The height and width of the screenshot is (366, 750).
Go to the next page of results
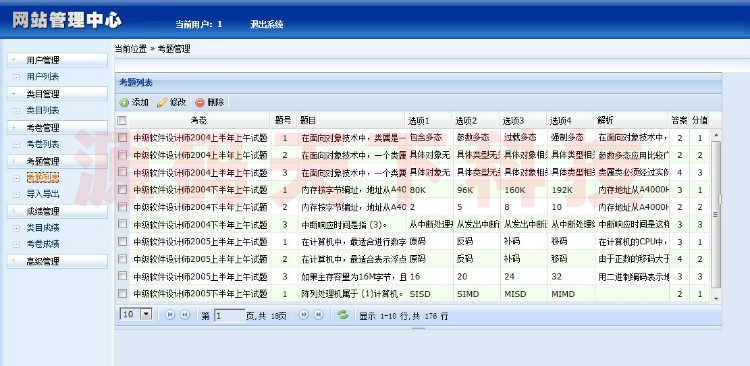pyautogui.click(x=304, y=314)
